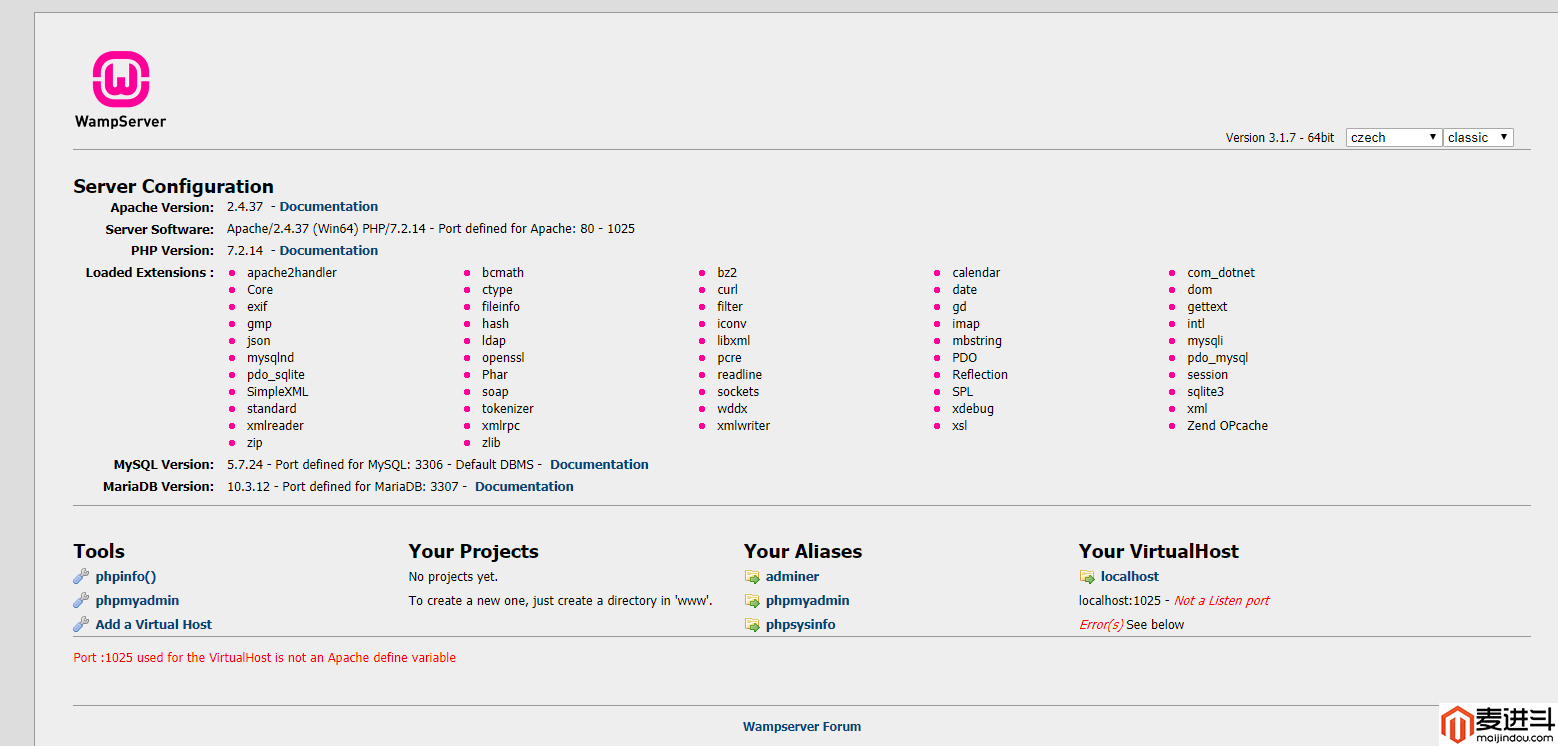1558x746 pixels.
Task: Click the xdebug extension entry
Action: point(973,409)
